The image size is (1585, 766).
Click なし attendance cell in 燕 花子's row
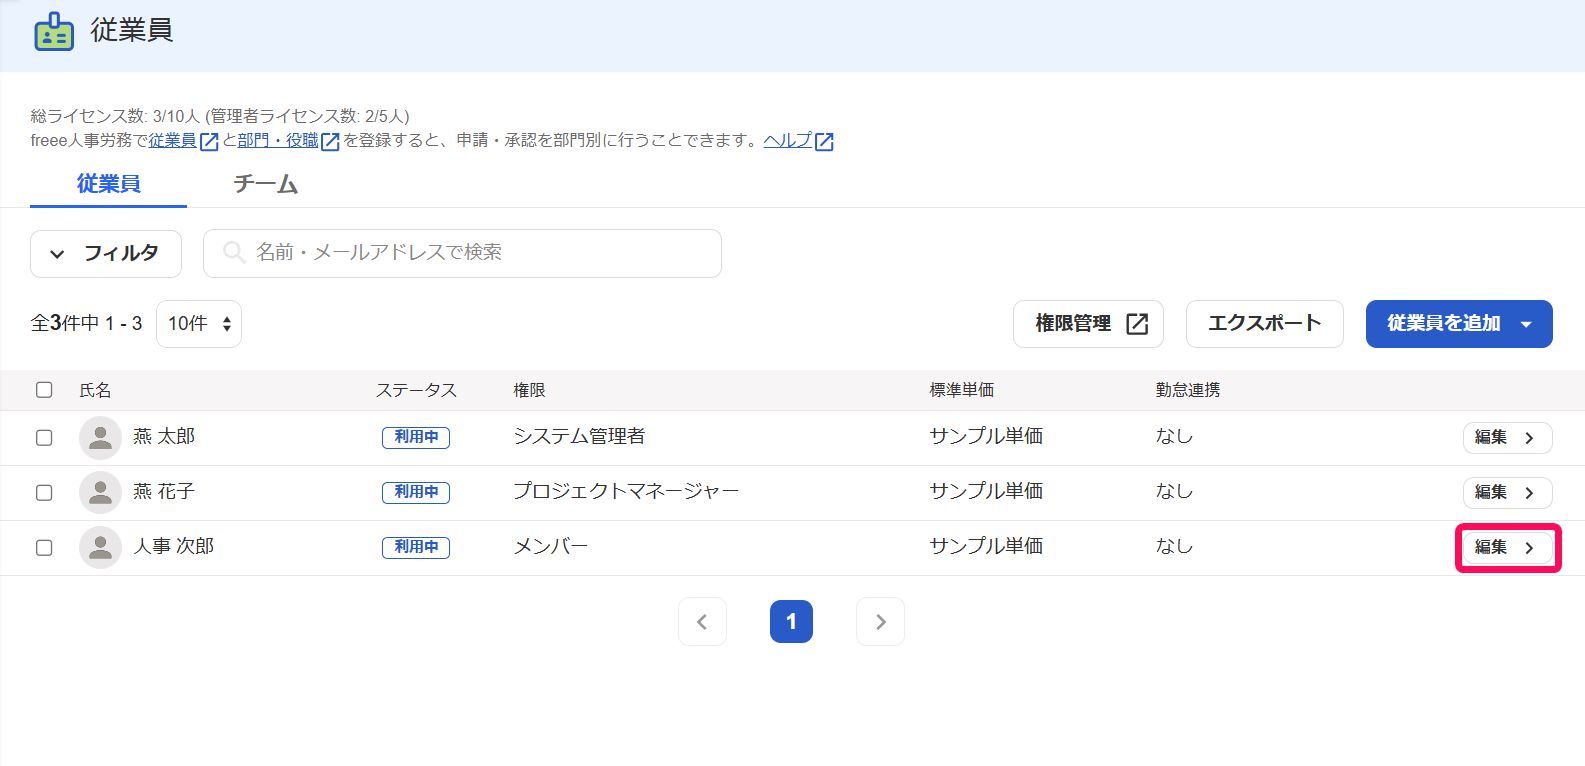pyautogui.click(x=1175, y=492)
